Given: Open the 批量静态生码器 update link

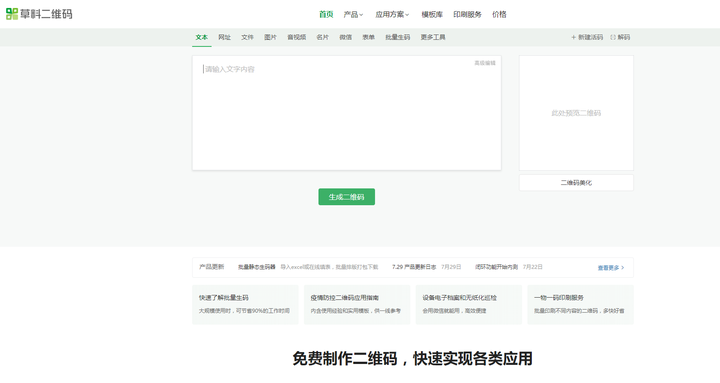Looking at the screenshot, I should click(257, 267).
